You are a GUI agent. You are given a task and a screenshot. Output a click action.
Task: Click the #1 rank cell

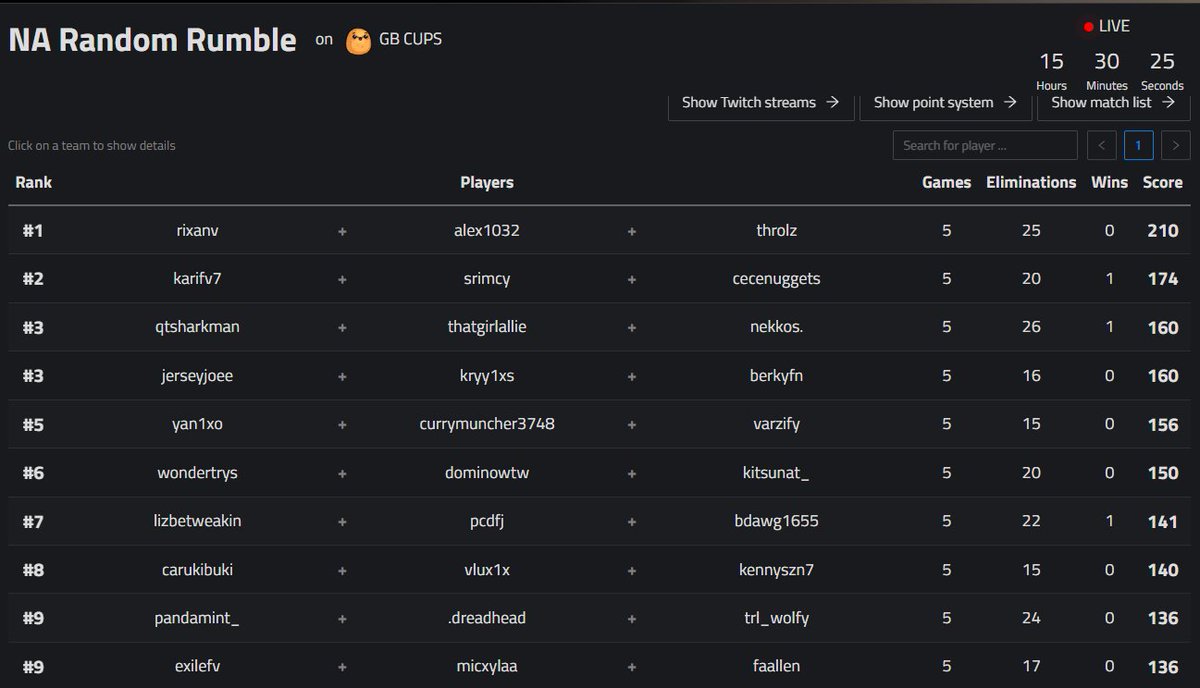click(33, 231)
